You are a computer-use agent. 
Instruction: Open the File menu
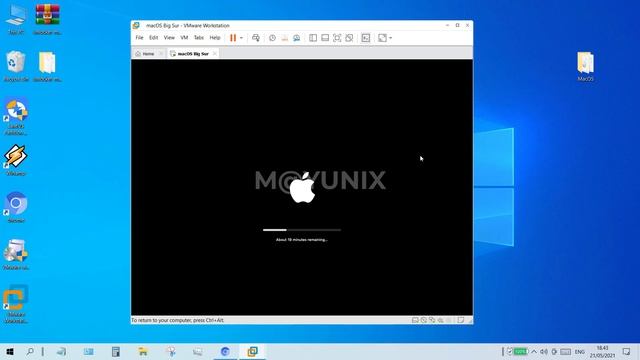tap(139, 38)
